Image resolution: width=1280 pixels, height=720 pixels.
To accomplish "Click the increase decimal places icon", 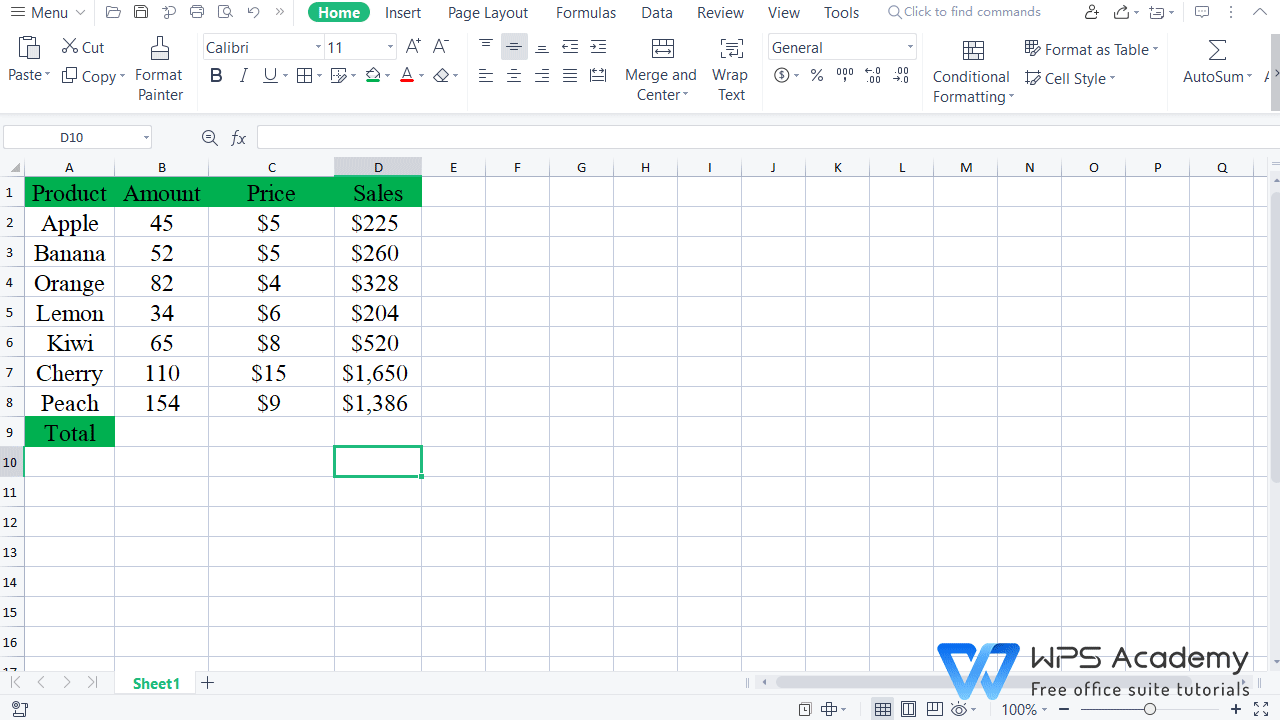I will 872,74.
